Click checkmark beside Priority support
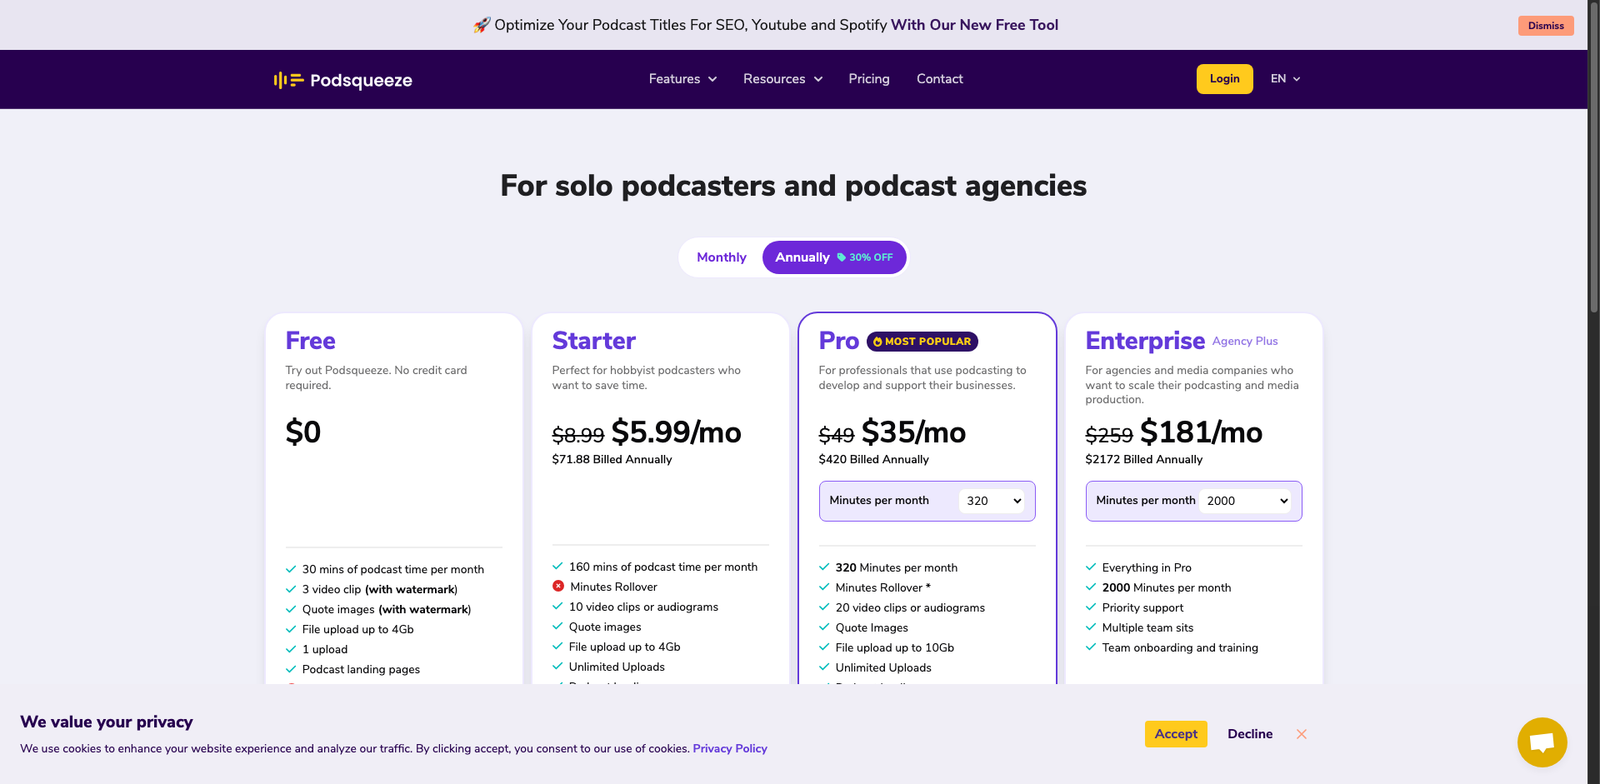This screenshot has width=1600, height=784. (x=1091, y=607)
